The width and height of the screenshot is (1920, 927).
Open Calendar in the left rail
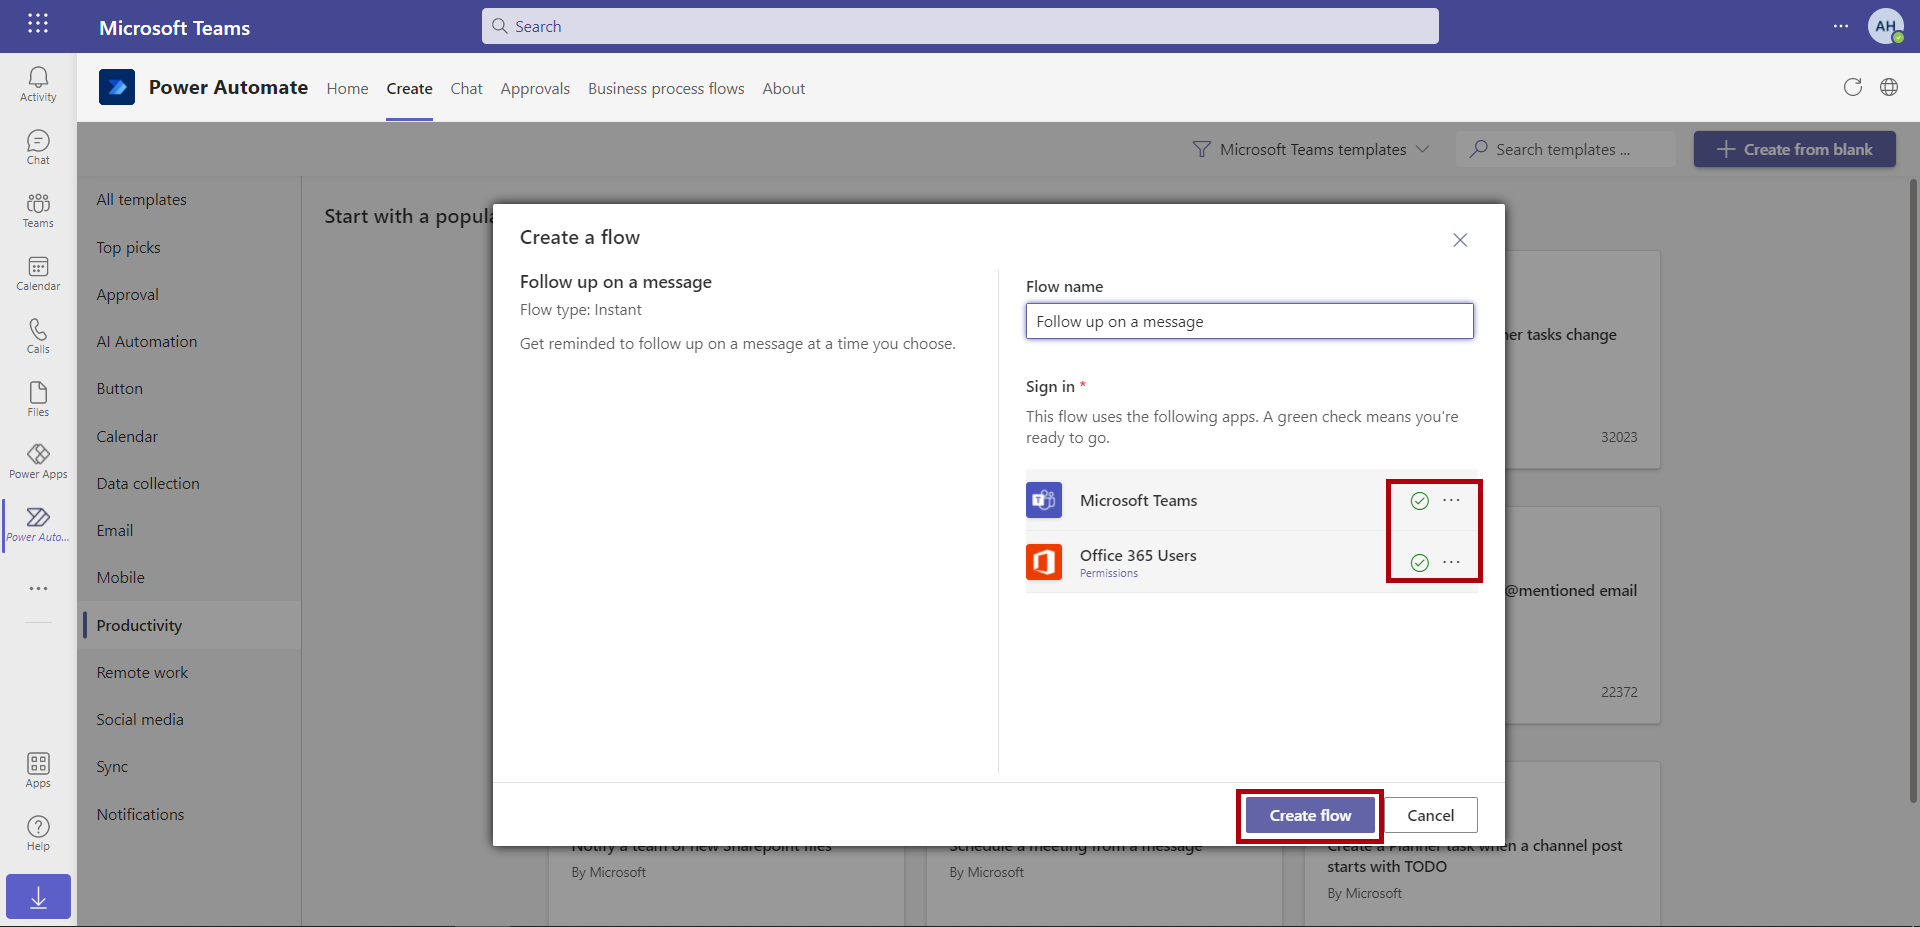point(38,273)
